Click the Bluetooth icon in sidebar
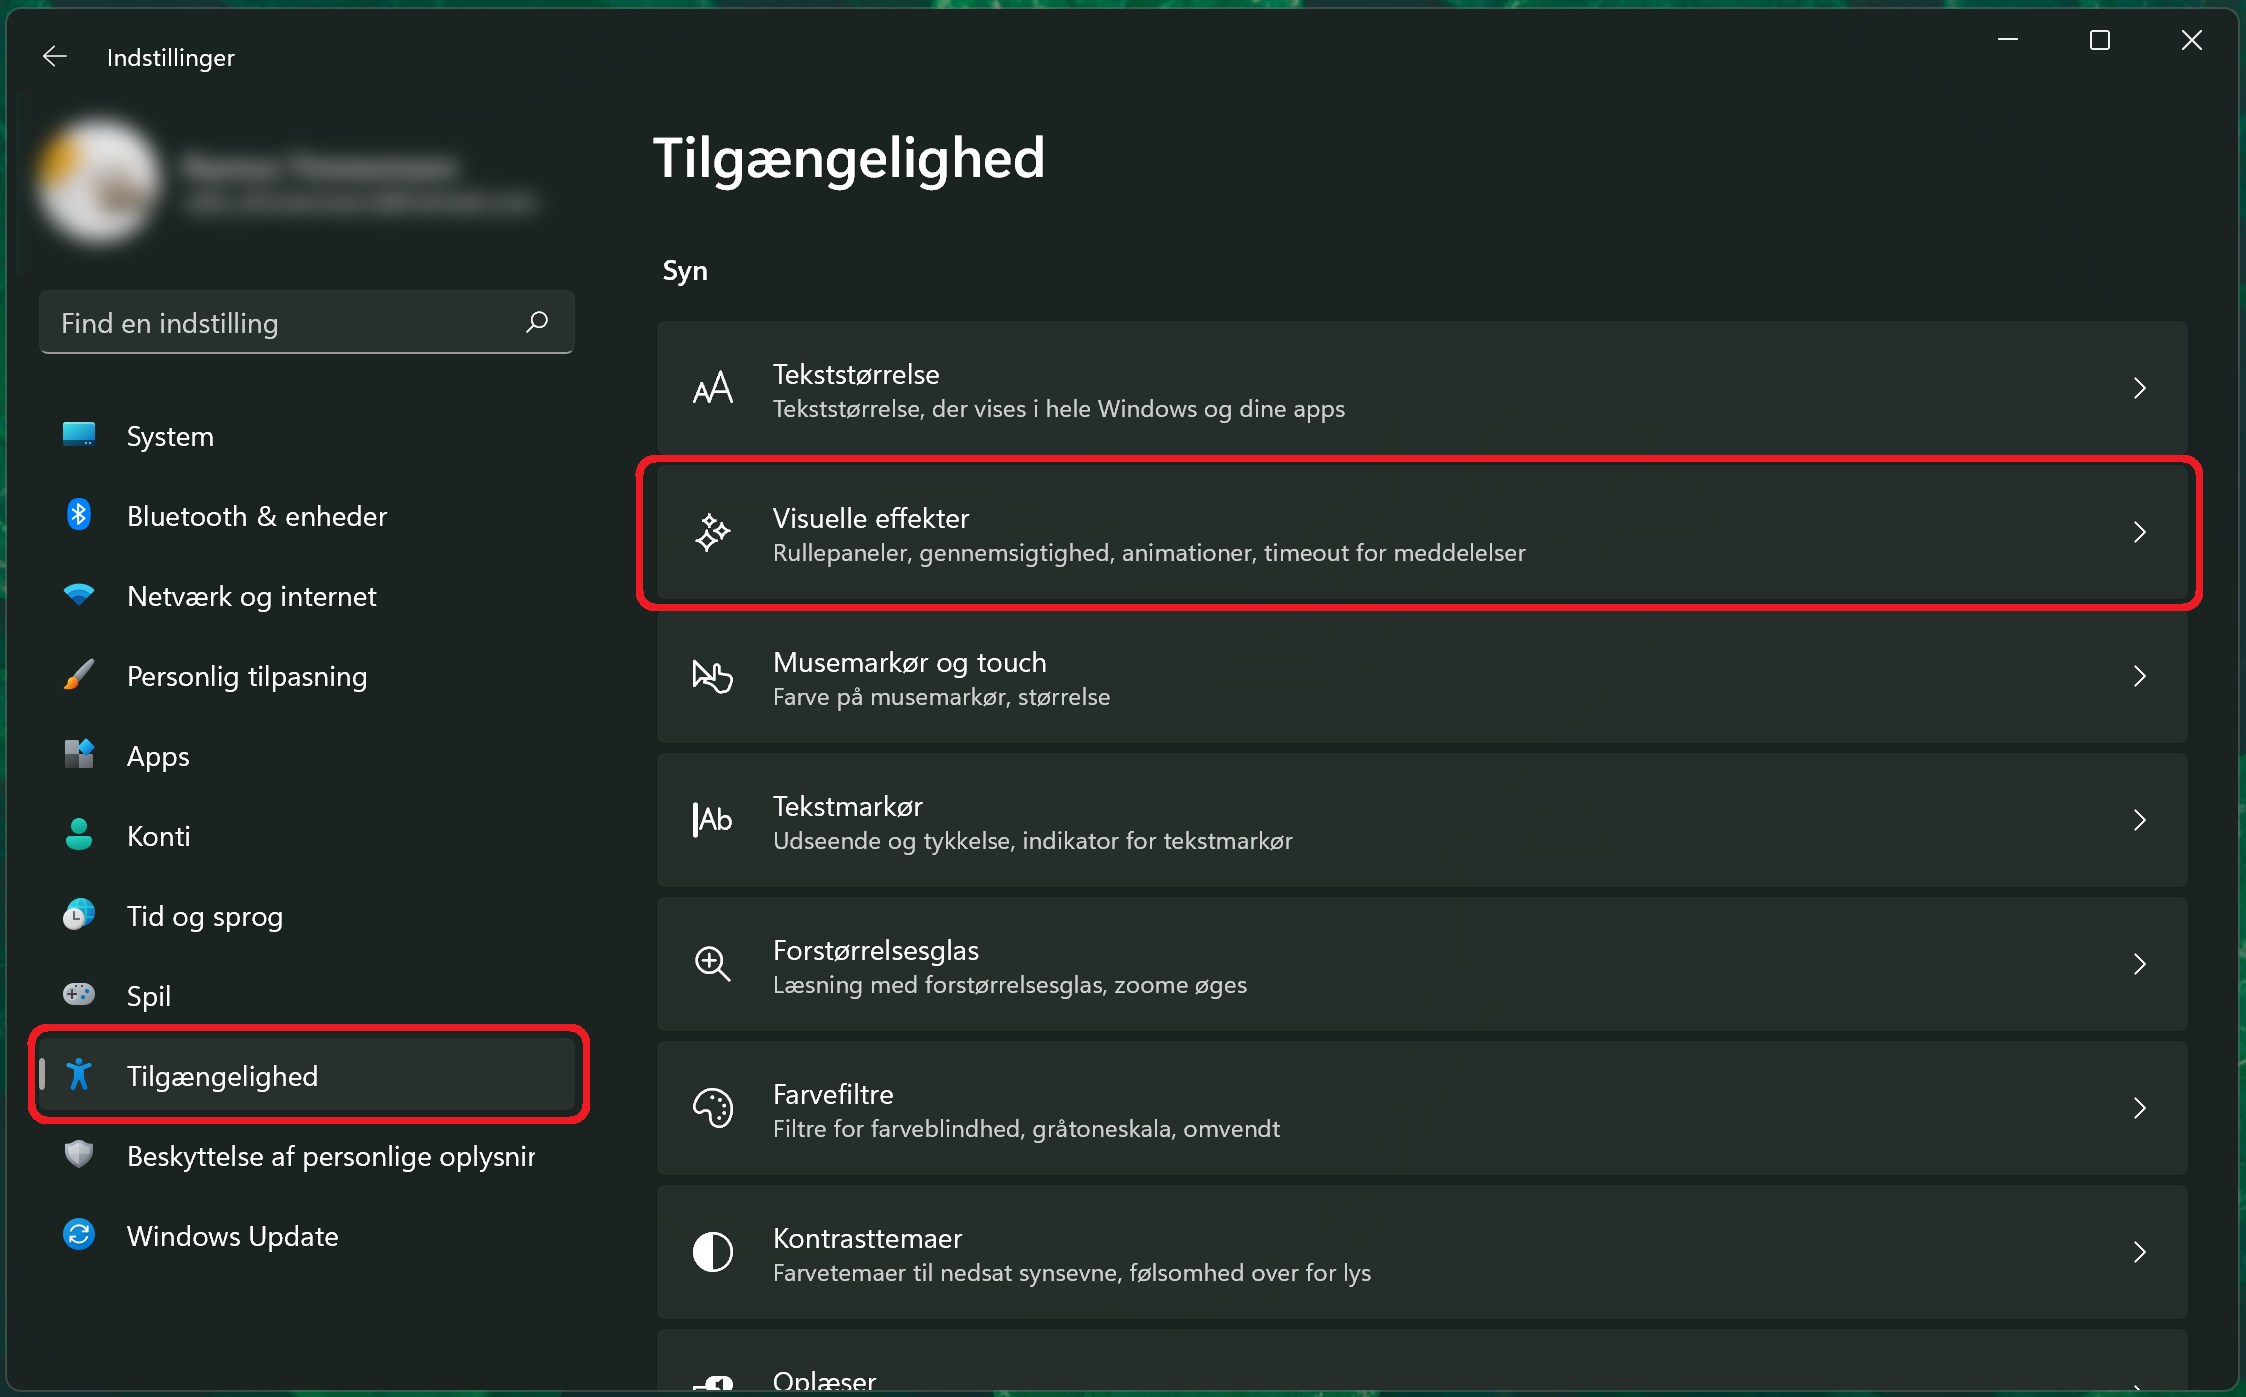Screen dimensions: 2246x1397 pos(79,515)
